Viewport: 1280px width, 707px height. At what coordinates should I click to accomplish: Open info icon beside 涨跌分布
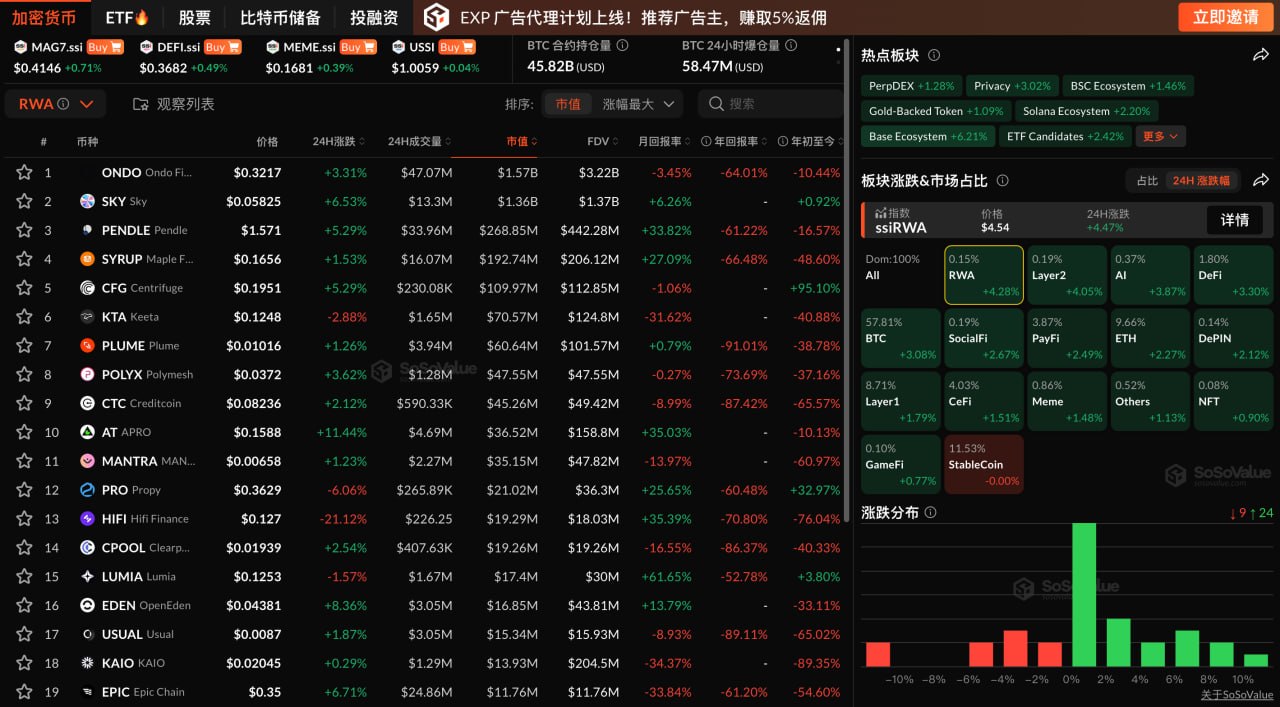pyautogui.click(x=931, y=512)
